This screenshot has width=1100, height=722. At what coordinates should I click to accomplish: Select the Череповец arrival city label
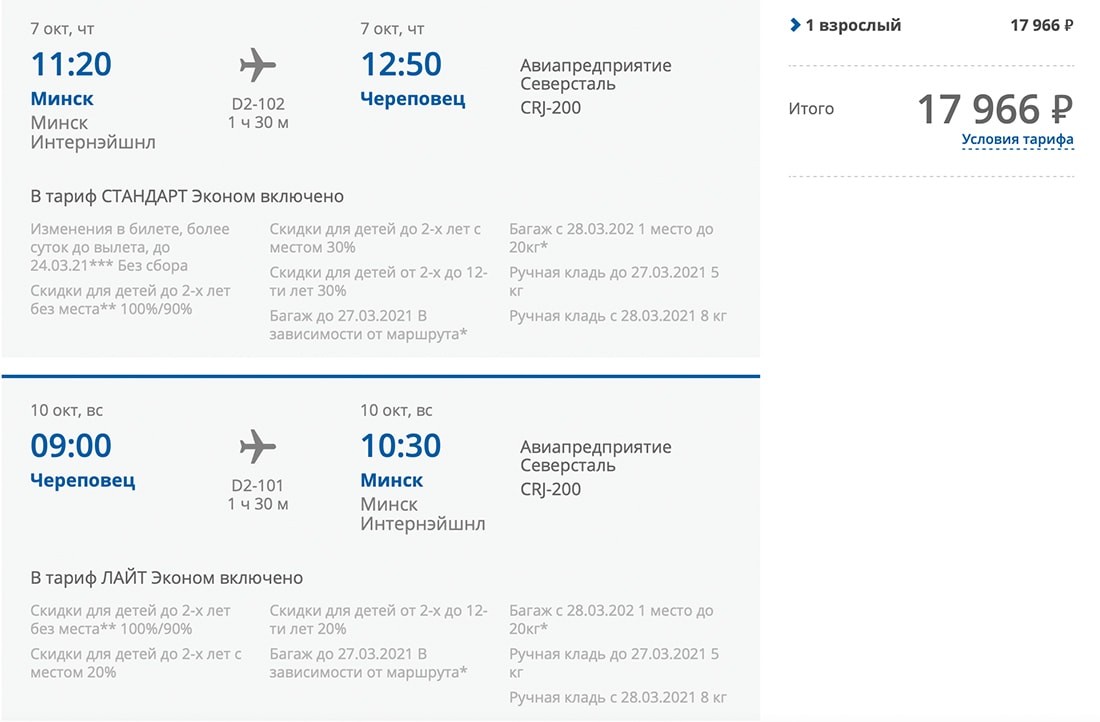click(x=412, y=98)
